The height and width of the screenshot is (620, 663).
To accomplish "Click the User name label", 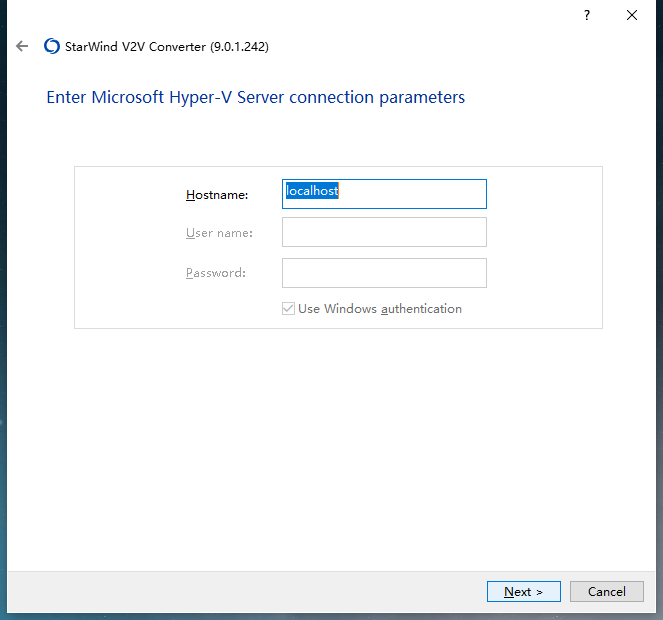I will coord(219,233).
